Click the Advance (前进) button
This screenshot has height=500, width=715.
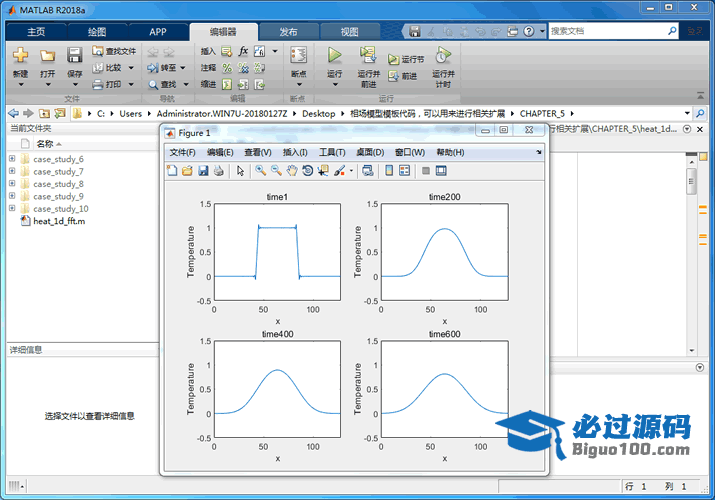tap(403, 76)
